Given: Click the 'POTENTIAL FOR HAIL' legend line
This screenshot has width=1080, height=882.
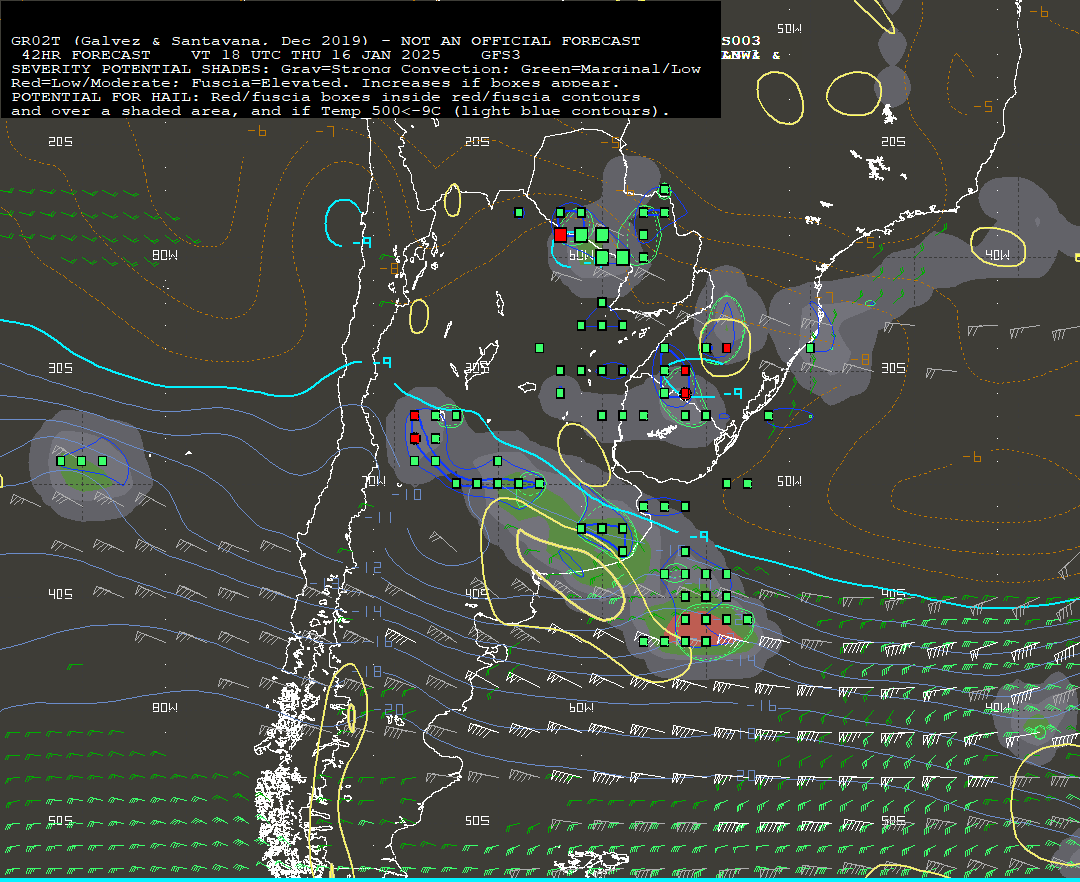Looking at the screenshot, I should click(326, 96).
